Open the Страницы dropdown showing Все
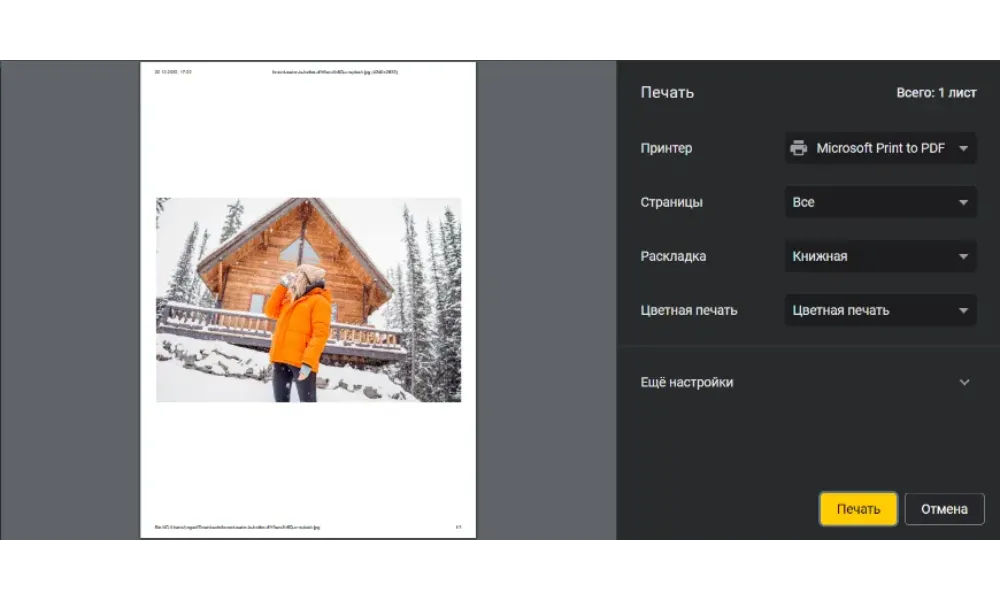The height and width of the screenshot is (600, 1000). tap(880, 202)
